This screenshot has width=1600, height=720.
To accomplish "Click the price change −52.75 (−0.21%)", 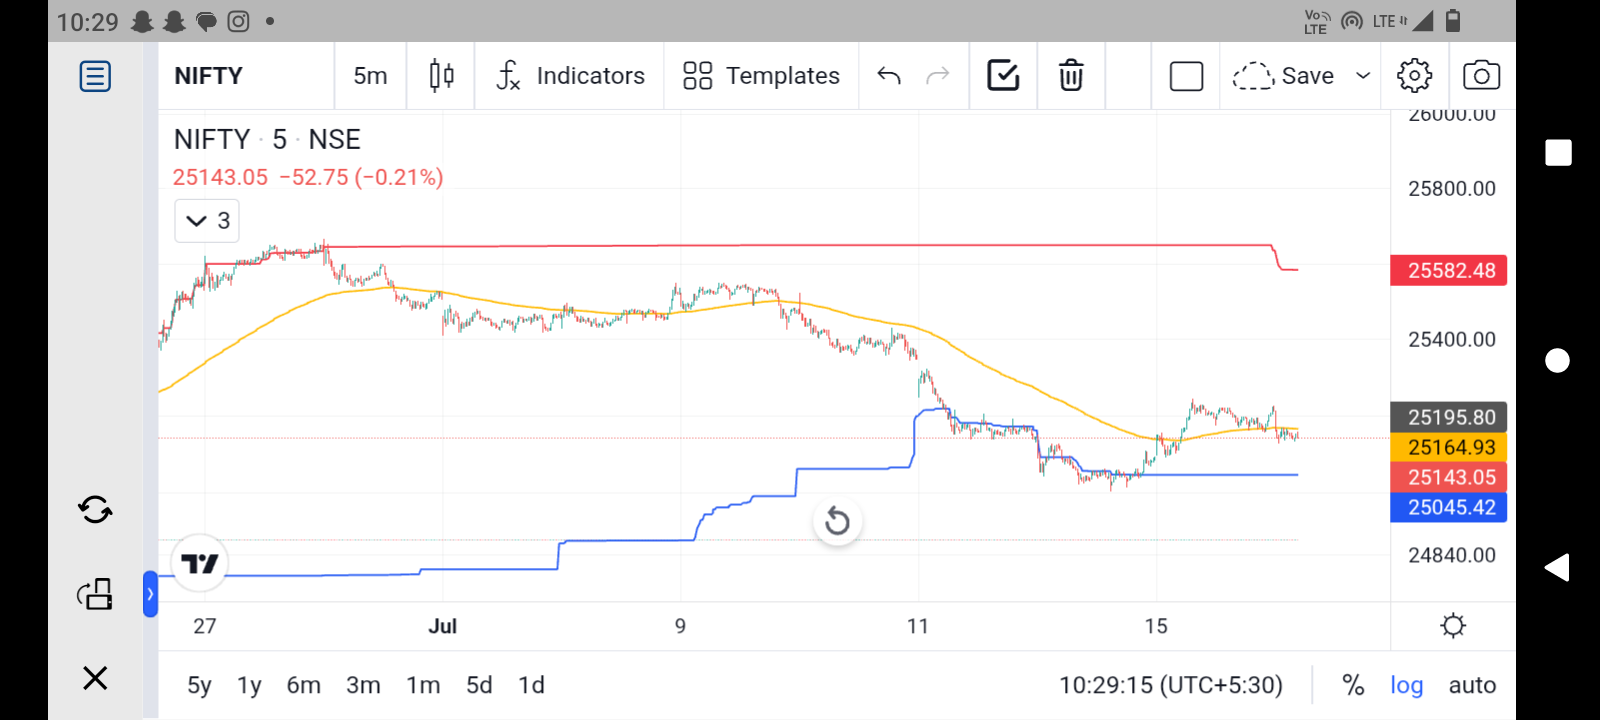I will [x=361, y=177].
